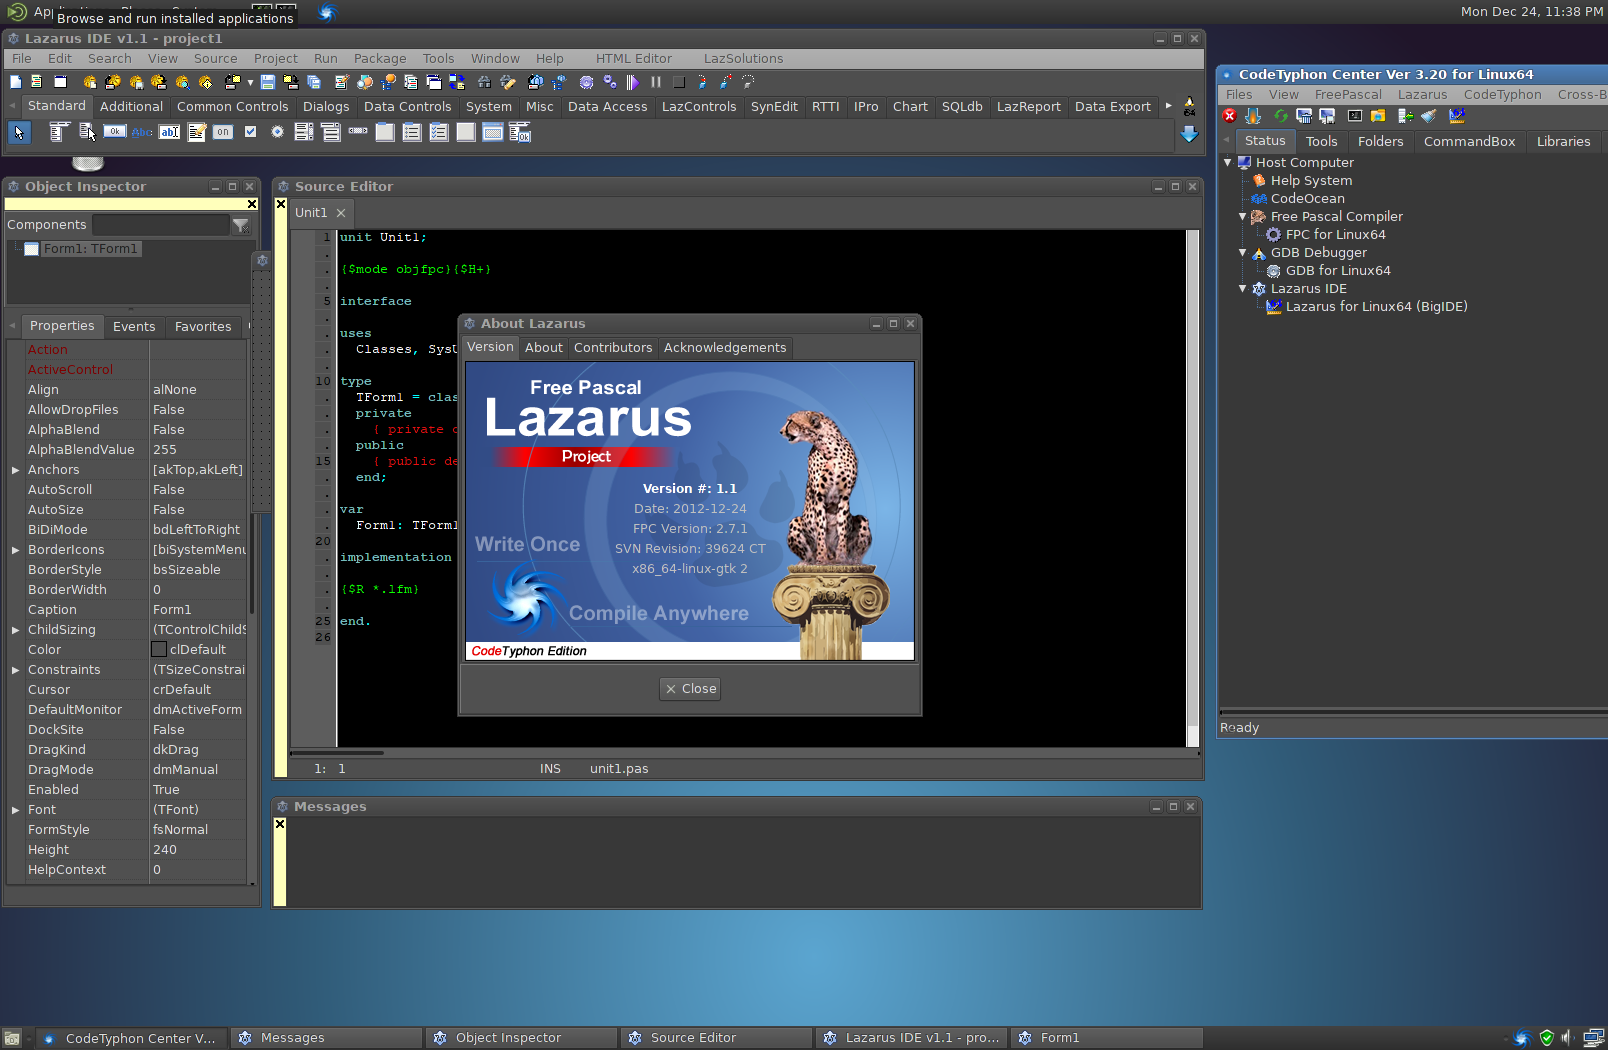The width and height of the screenshot is (1608, 1050).
Task: Open the Folders tab in CodeTyphon Center
Action: 1381,142
